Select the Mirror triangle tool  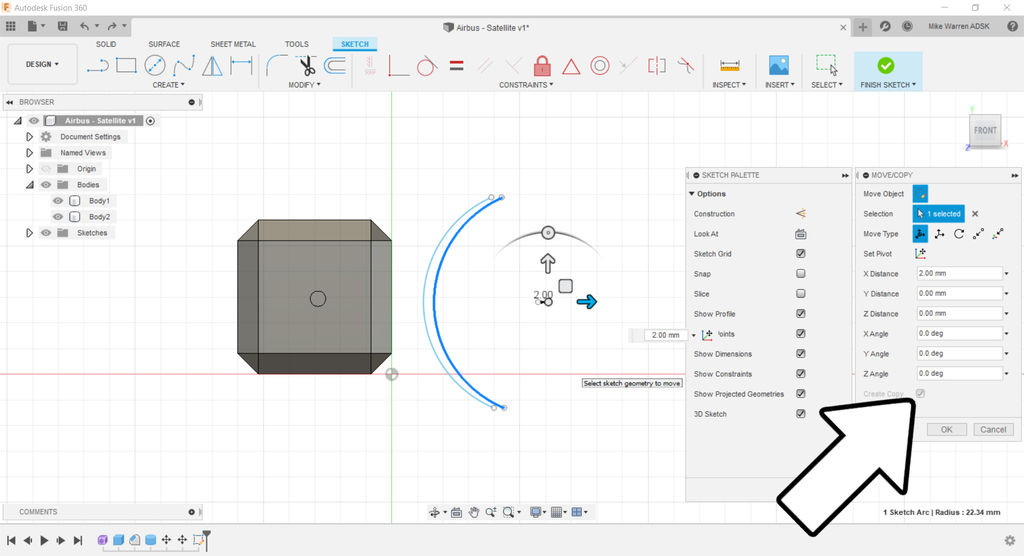click(x=212, y=65)
